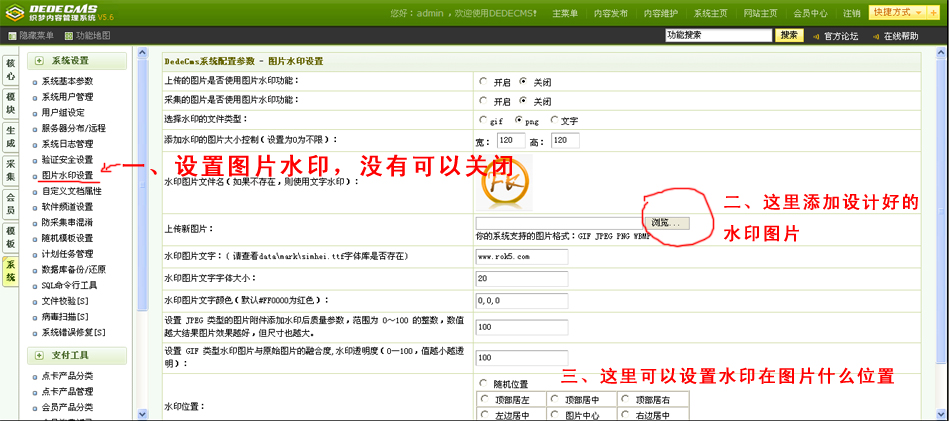Click the 隐藏菜单 hide-menu icon
The height and width of the screenshot is (421, 950).
[12, 36]
